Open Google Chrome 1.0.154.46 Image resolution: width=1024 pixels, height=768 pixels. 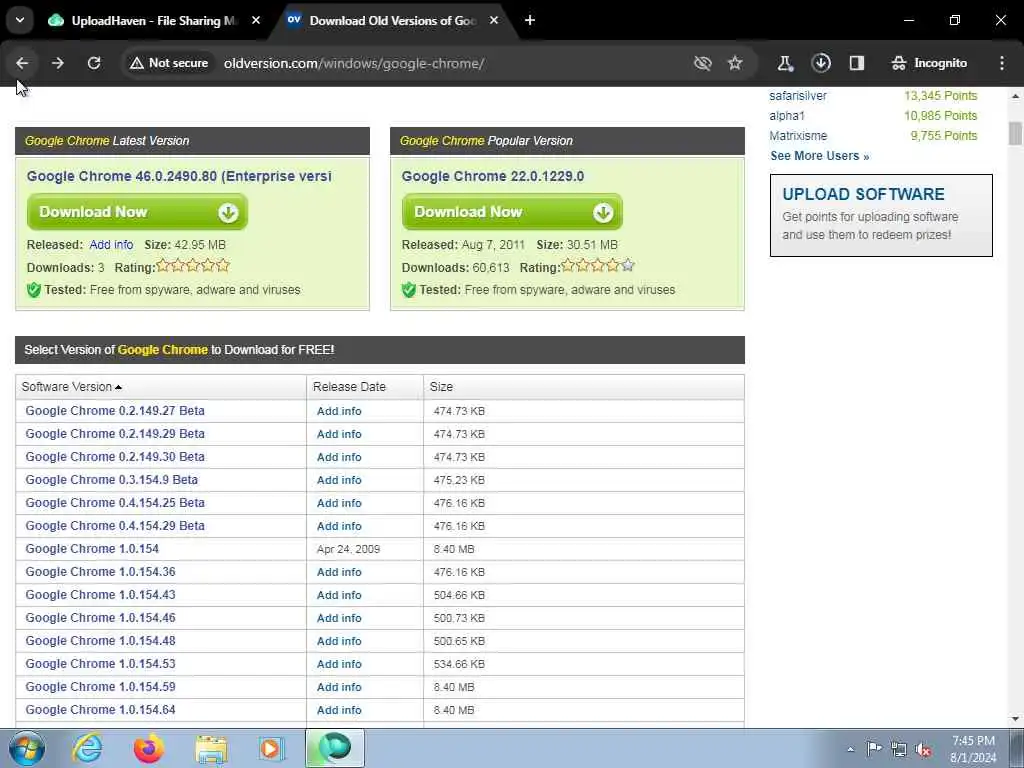[101, 618]
